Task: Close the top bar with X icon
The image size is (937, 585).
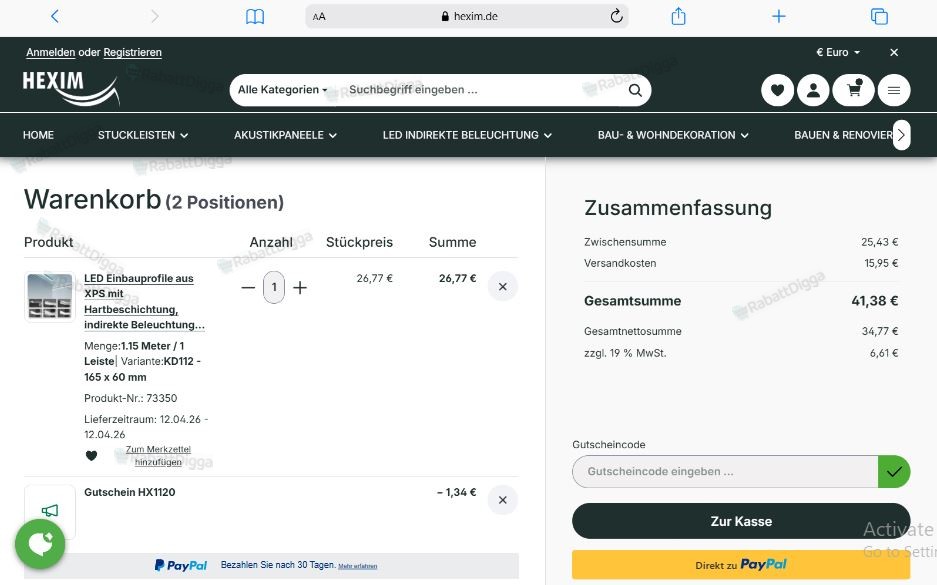Action: tap(894, 53)
